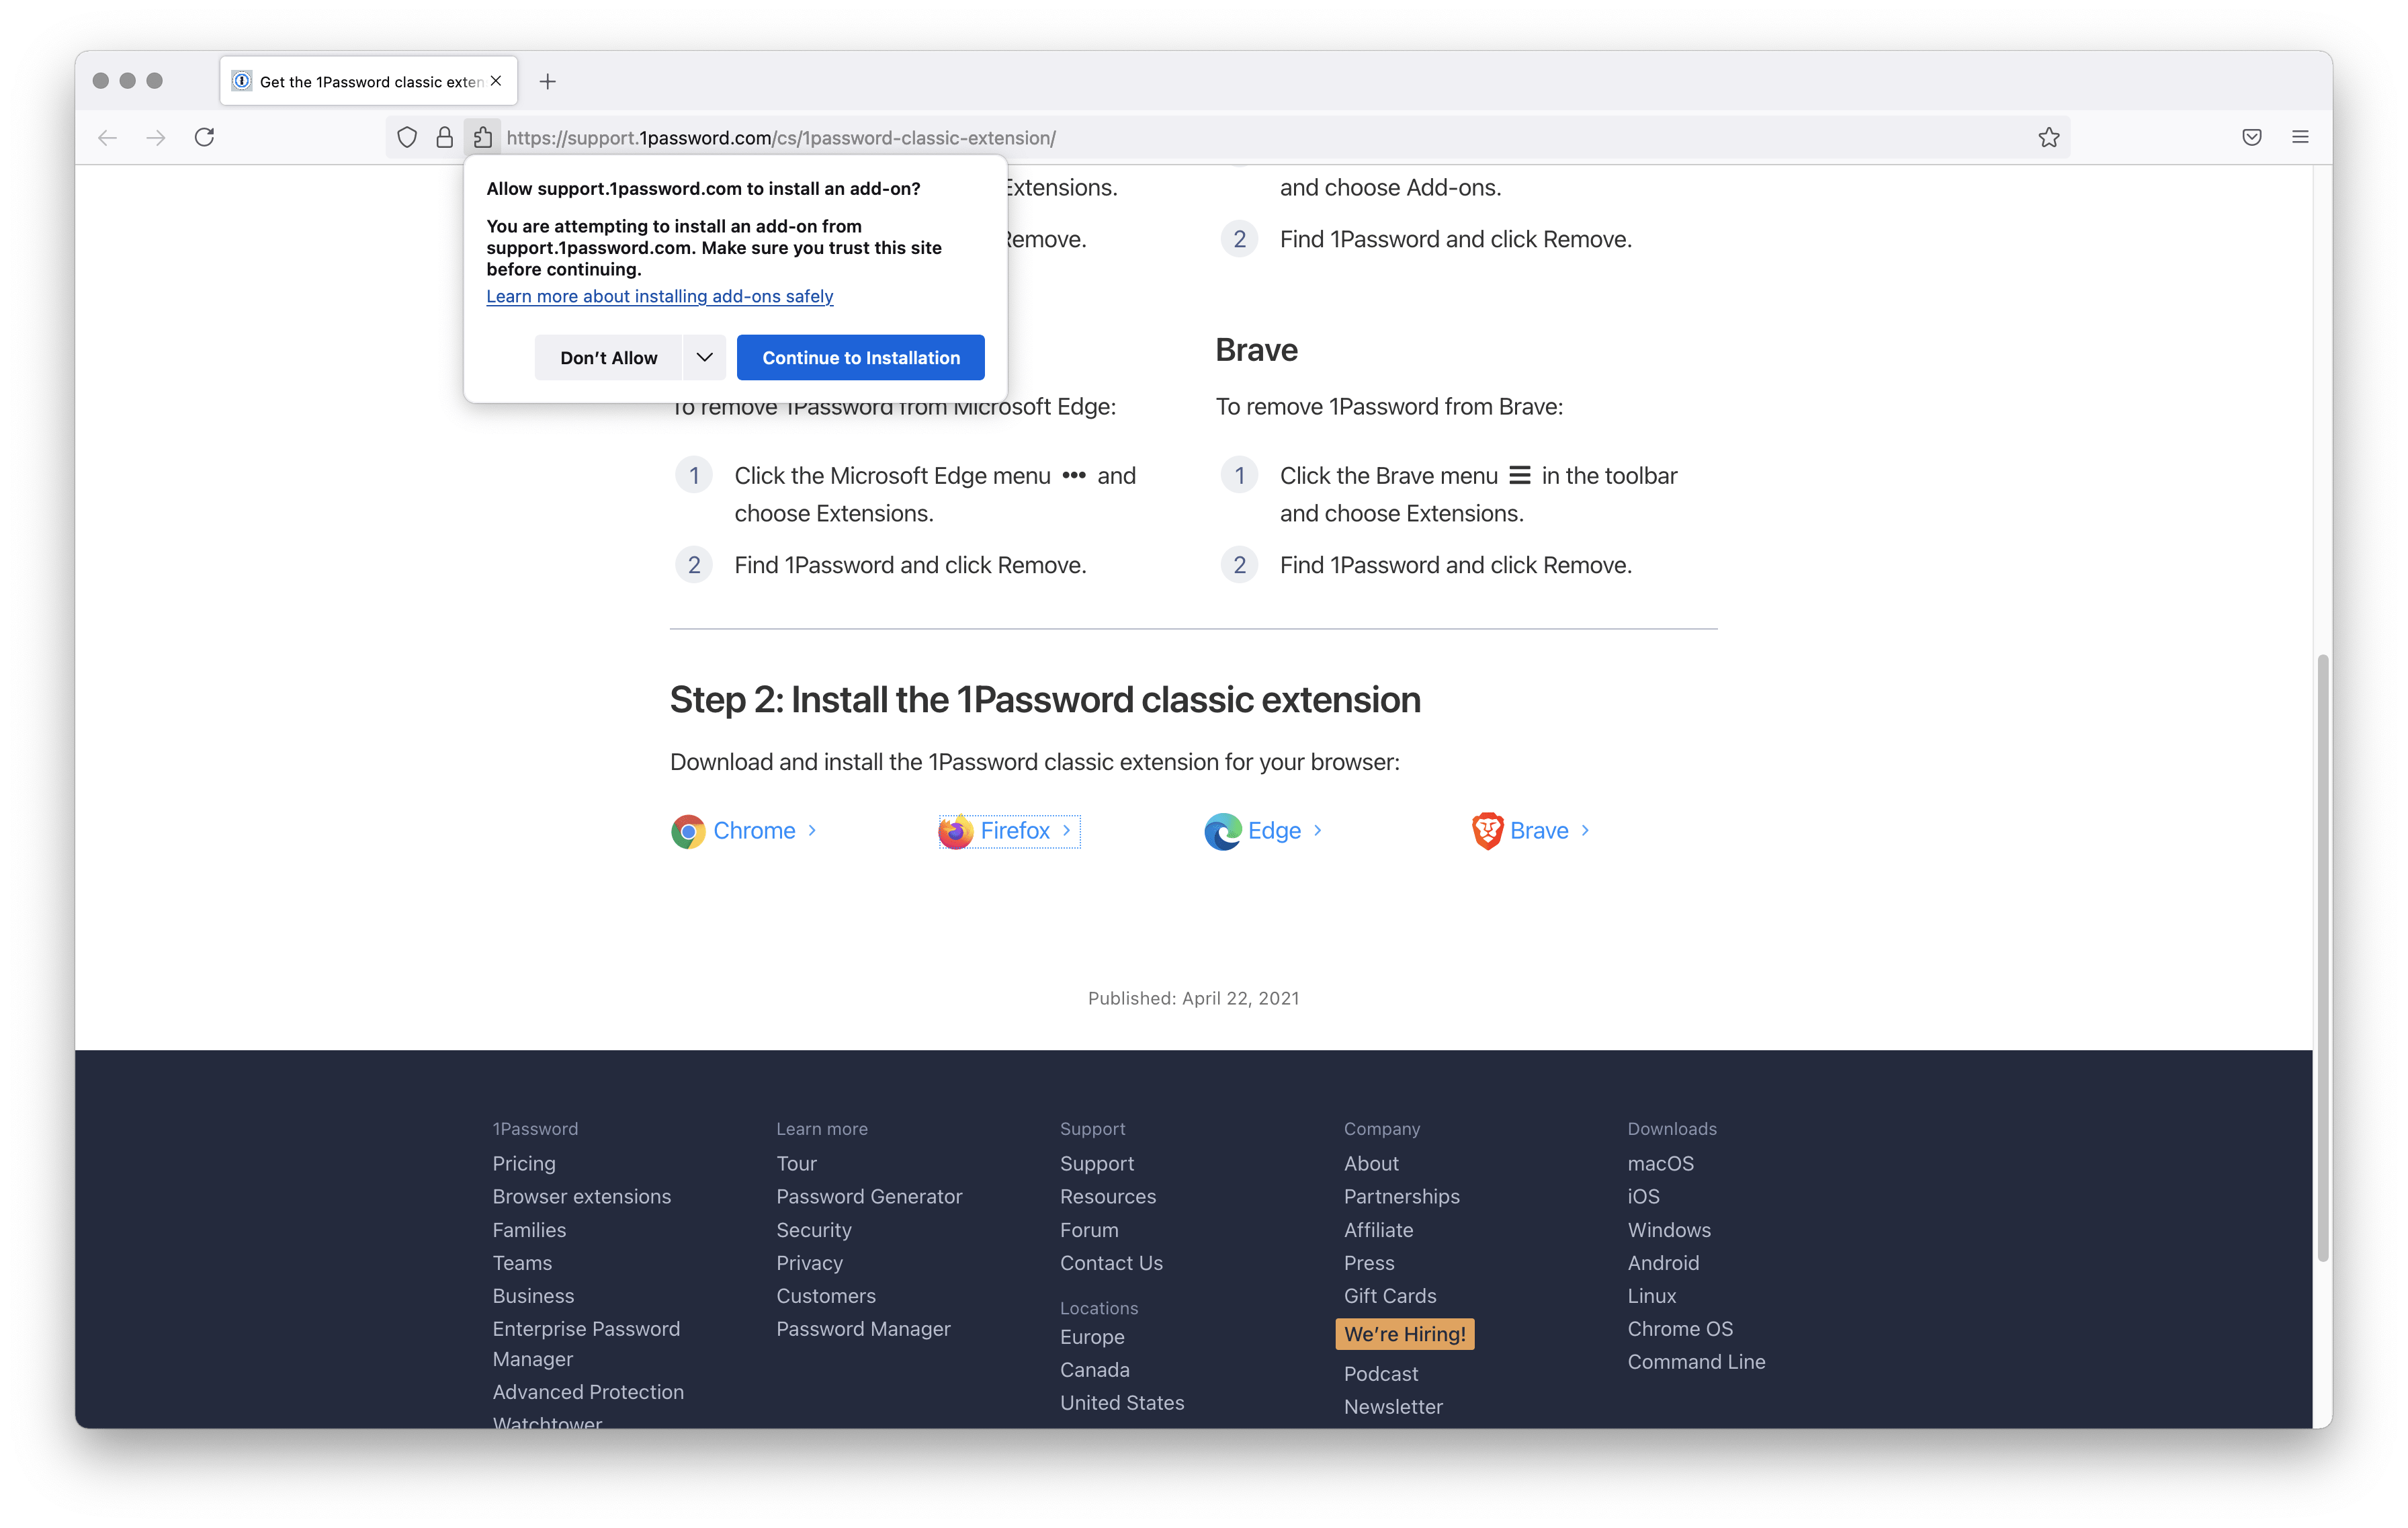Open Enterprise Password Manager footer link
2408x1528 pixels.
click(586, 1344)
